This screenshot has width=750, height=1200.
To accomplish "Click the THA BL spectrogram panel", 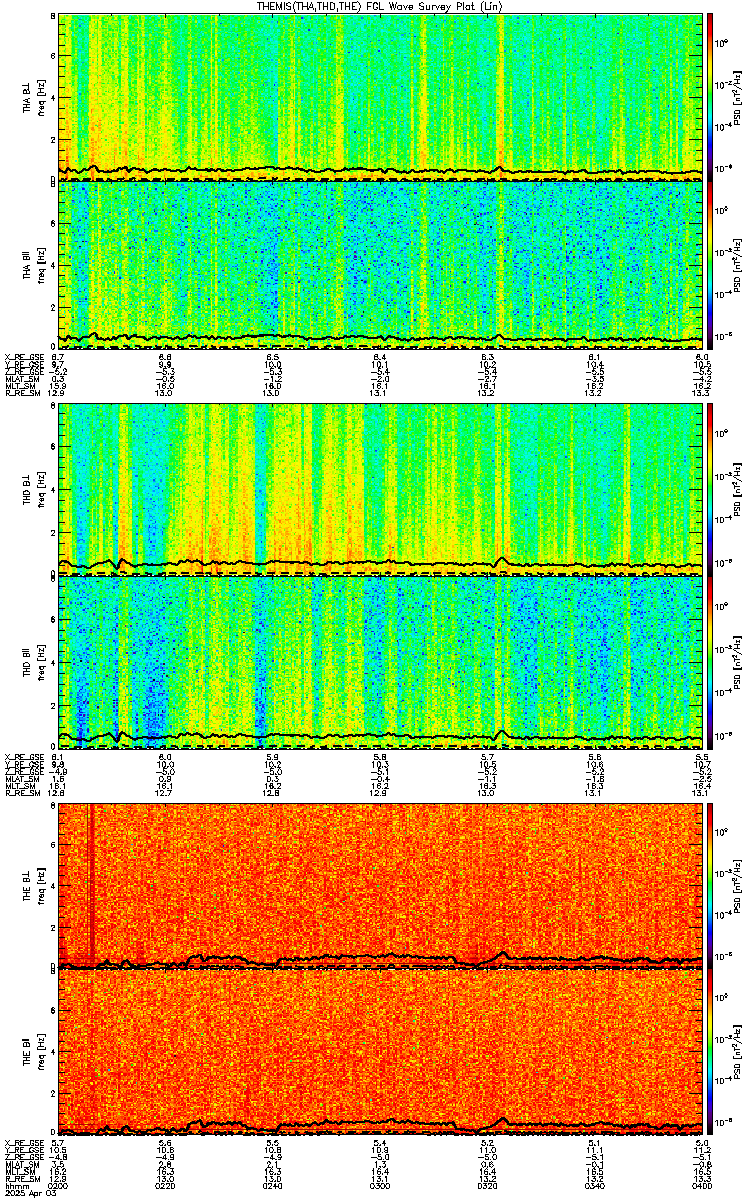I will (380, 97).
